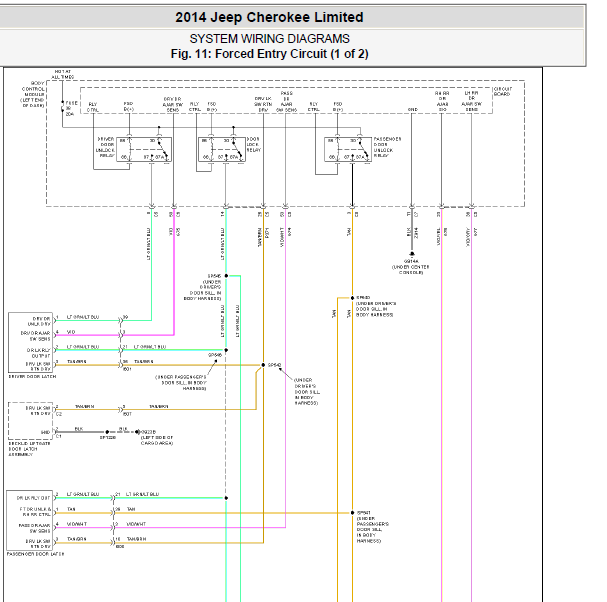
Task: Click the '2014 Jeep Cherokee Limited' title
Action: pyautogui.click(x=269, y=17)
